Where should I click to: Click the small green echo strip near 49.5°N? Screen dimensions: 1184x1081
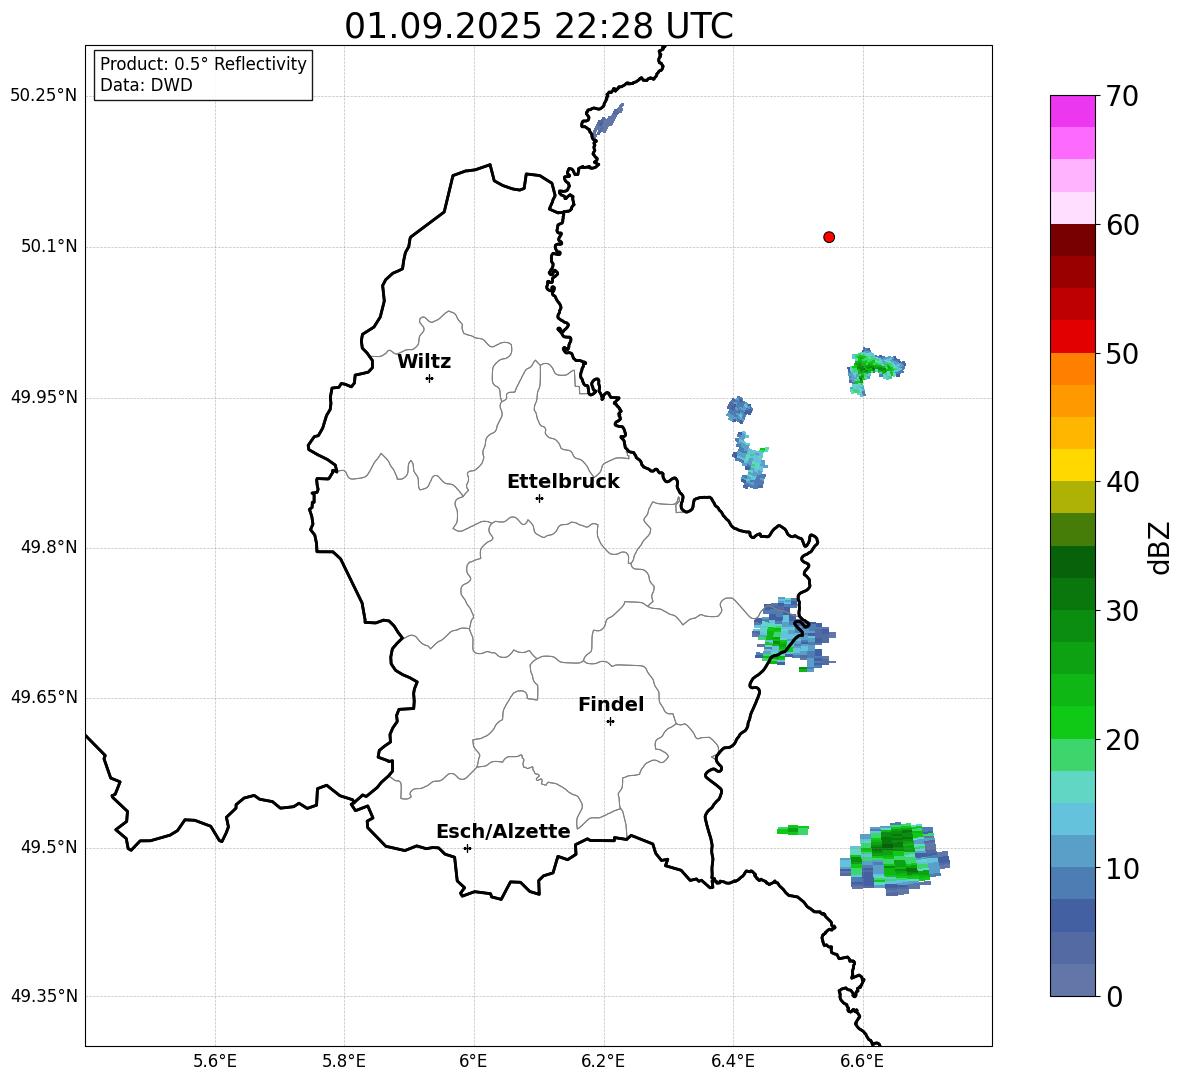click(x=793, y=830)
